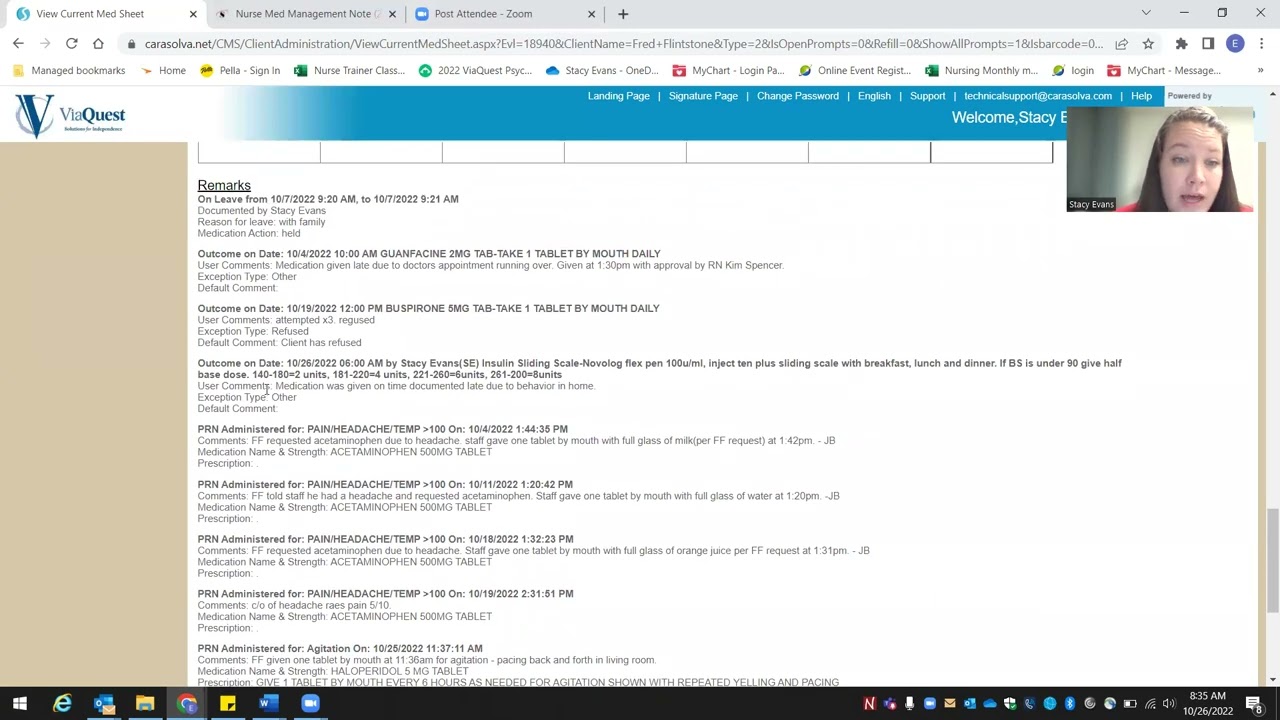This screenshot has width=1280, height=720.
Task: Click the ViaQuest logo
Action: pos(70,116)
